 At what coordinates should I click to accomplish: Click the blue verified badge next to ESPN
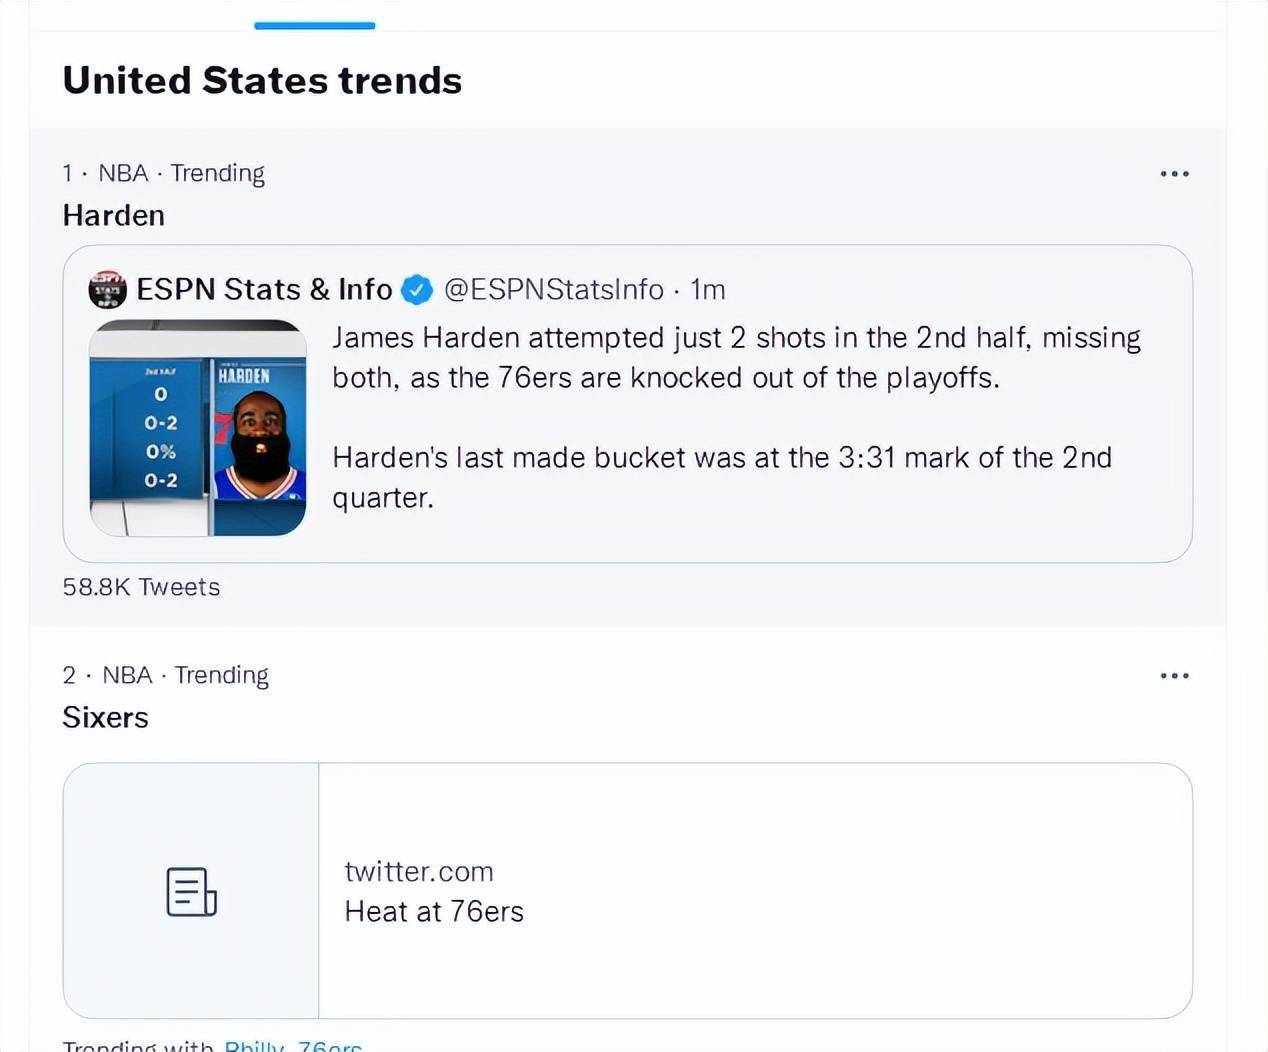coord(417,290)
